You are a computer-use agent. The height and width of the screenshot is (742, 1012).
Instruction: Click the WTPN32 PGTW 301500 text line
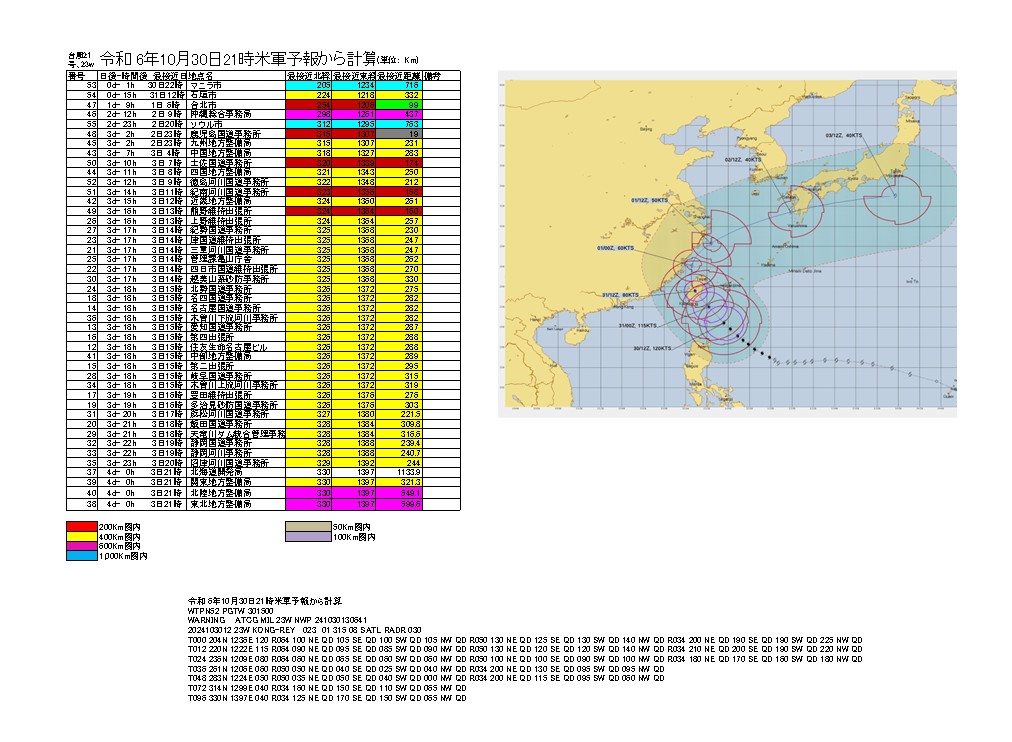[x=230, y=609]
